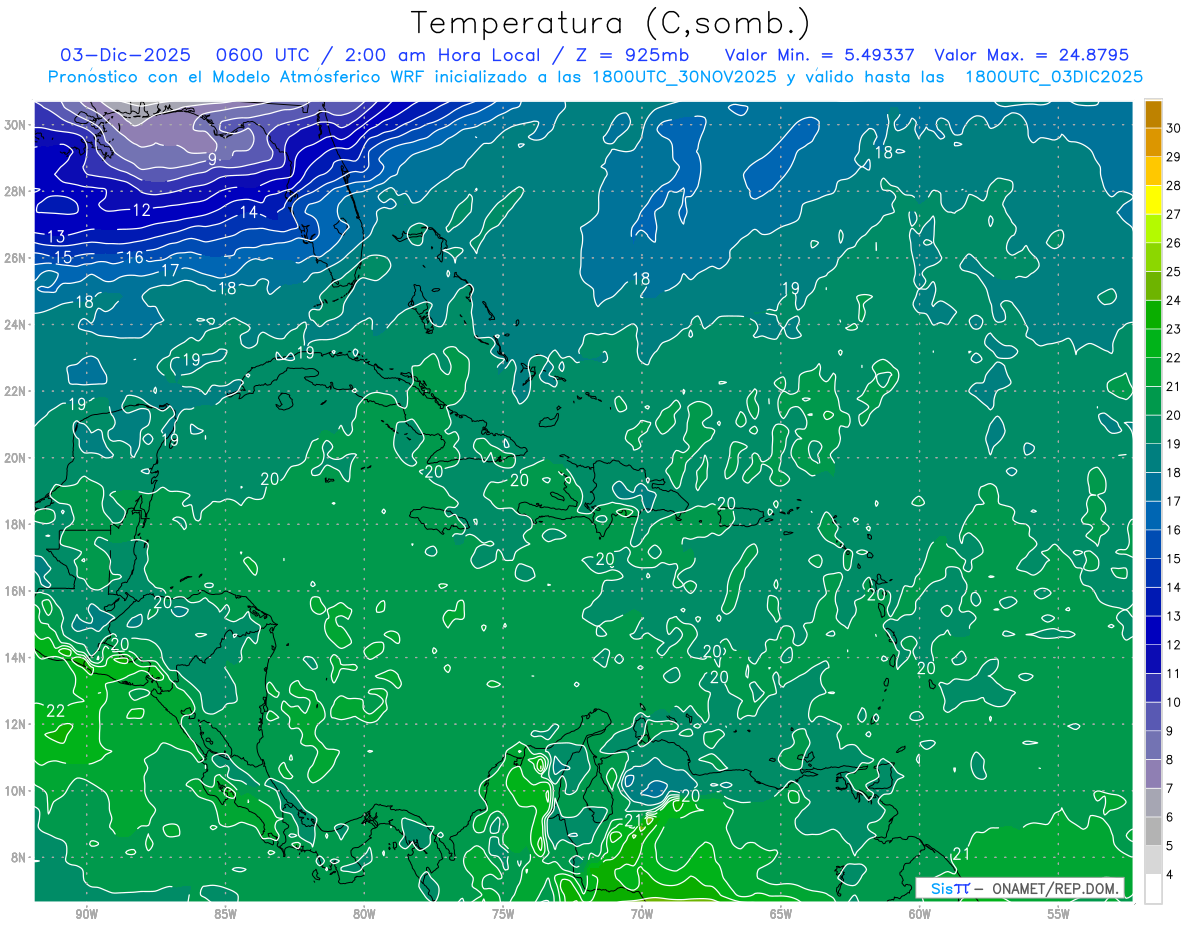Image resolution: width=1200 pixels, height=927 pixels.
Task: Click the "Valor Max. = 24.8795" value
Action: [x=1031, y=55]
